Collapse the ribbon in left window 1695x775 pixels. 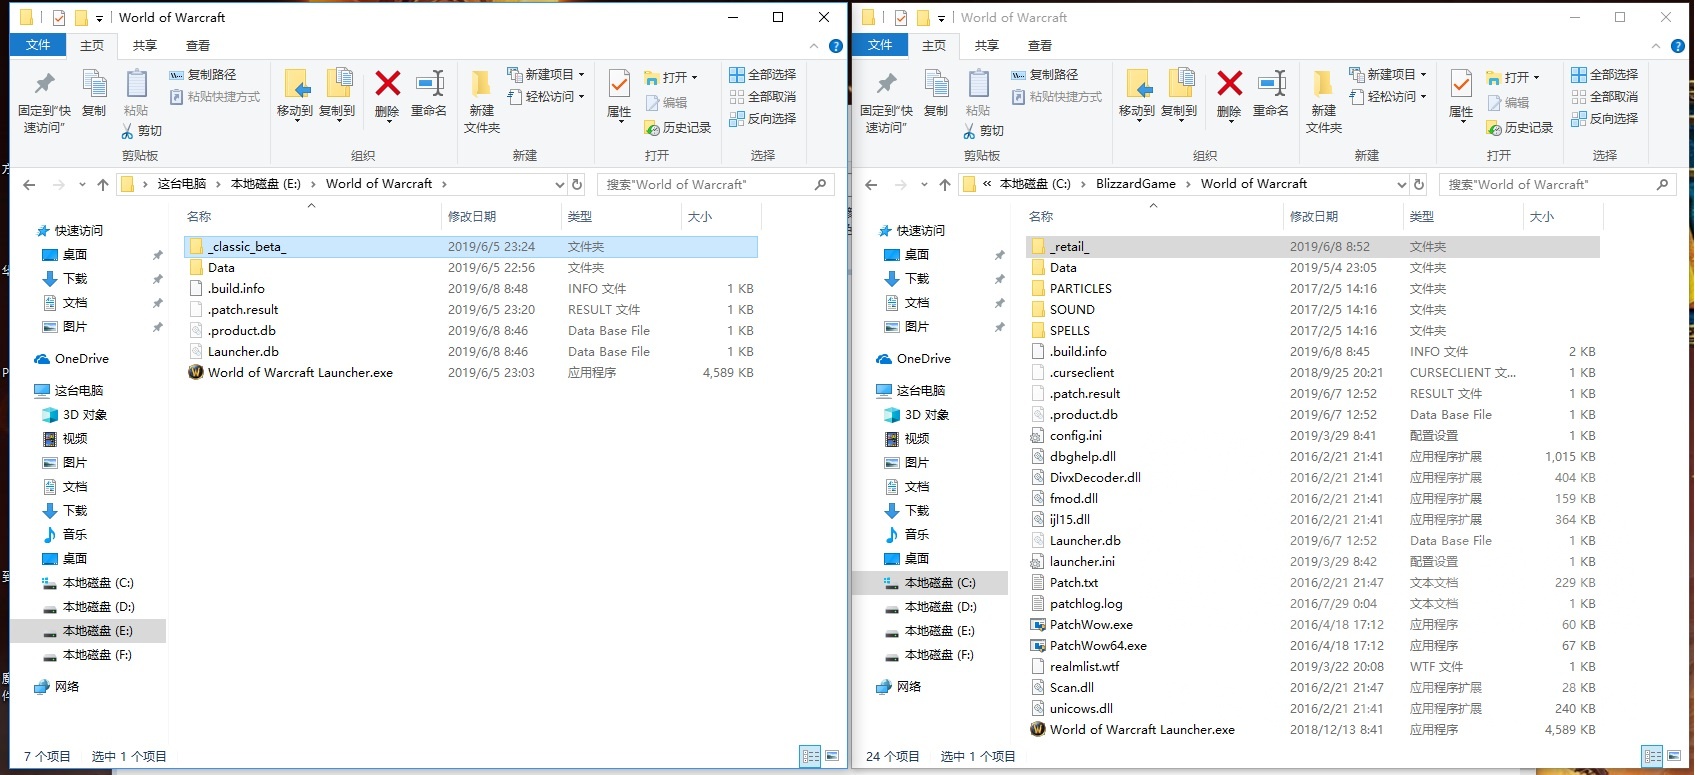[814, 46]
